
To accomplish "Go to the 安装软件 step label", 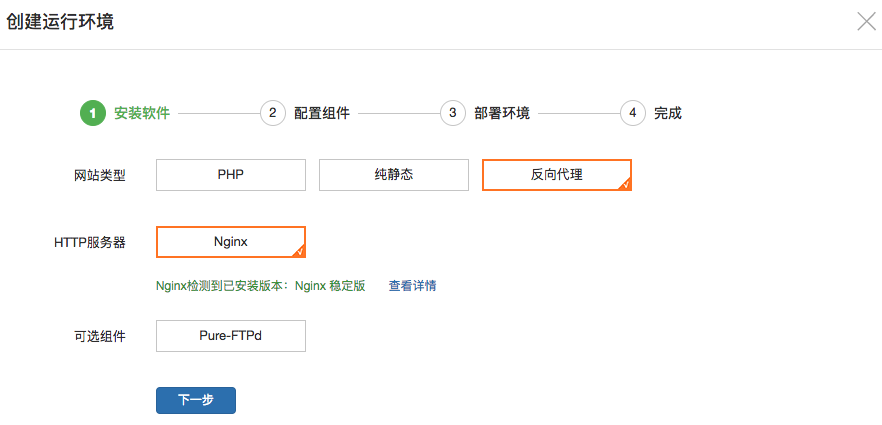I will (x=142, y=113).
